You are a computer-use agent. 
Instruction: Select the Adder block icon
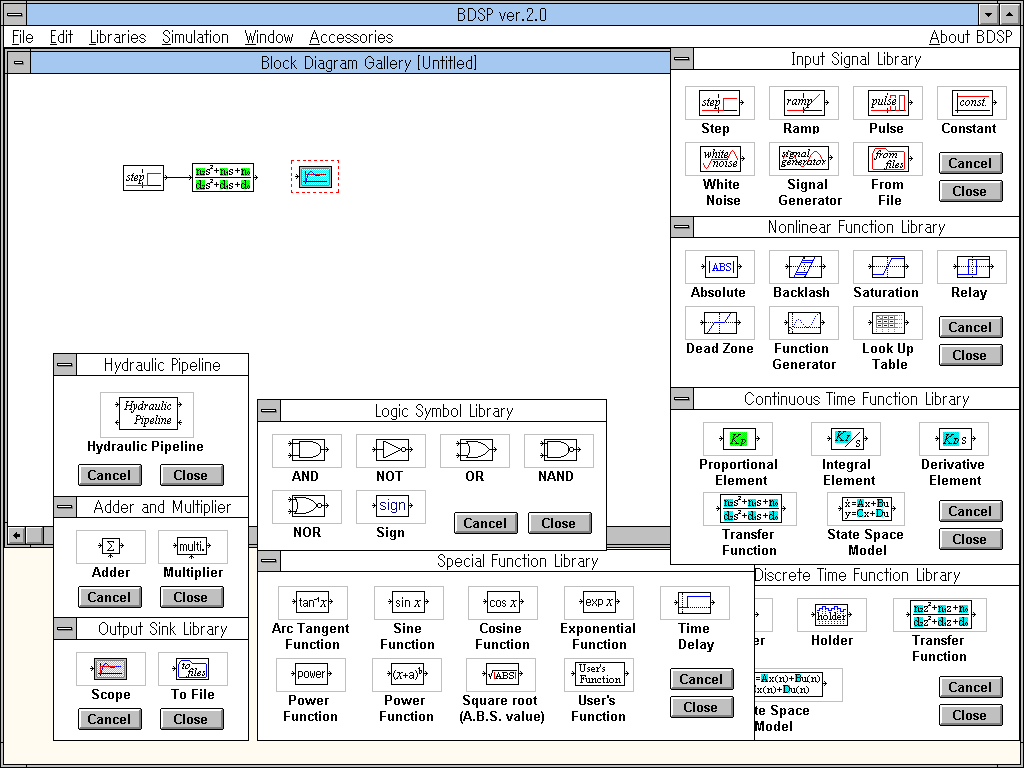tap(111, 547)
